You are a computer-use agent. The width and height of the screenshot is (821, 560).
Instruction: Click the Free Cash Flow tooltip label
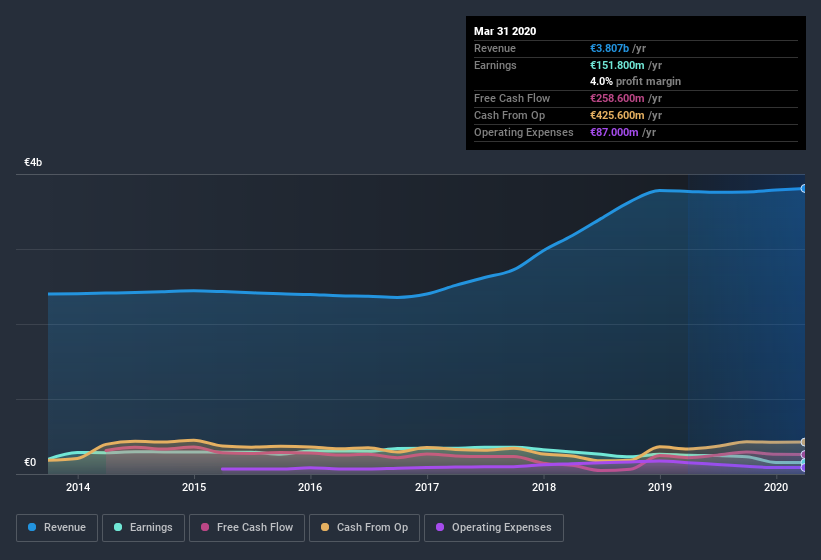512,98
